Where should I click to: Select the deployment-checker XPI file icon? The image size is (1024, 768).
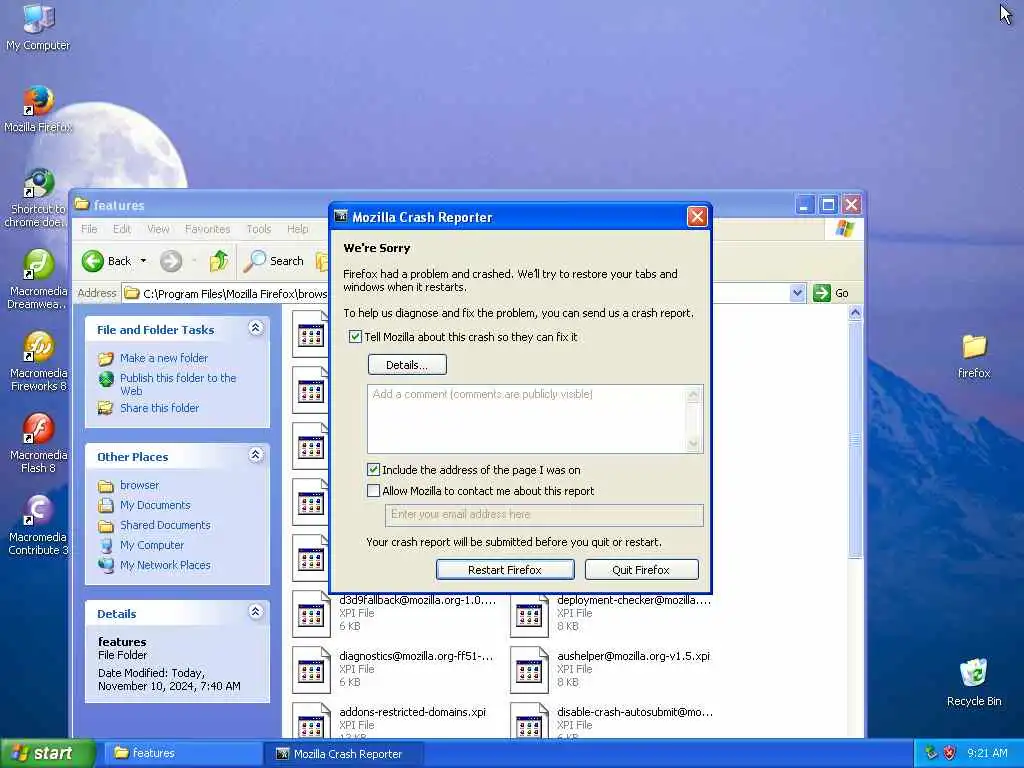tap(529, 614)
